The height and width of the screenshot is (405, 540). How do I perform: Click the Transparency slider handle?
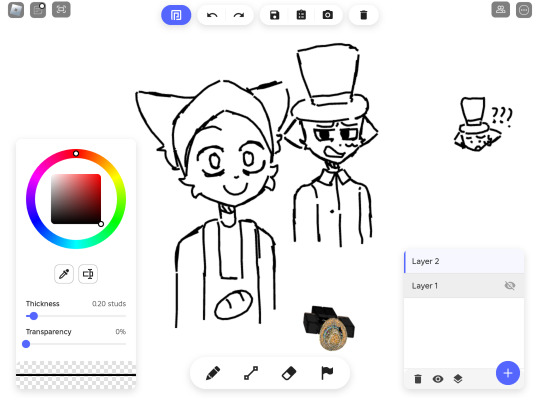pos(26,344)
